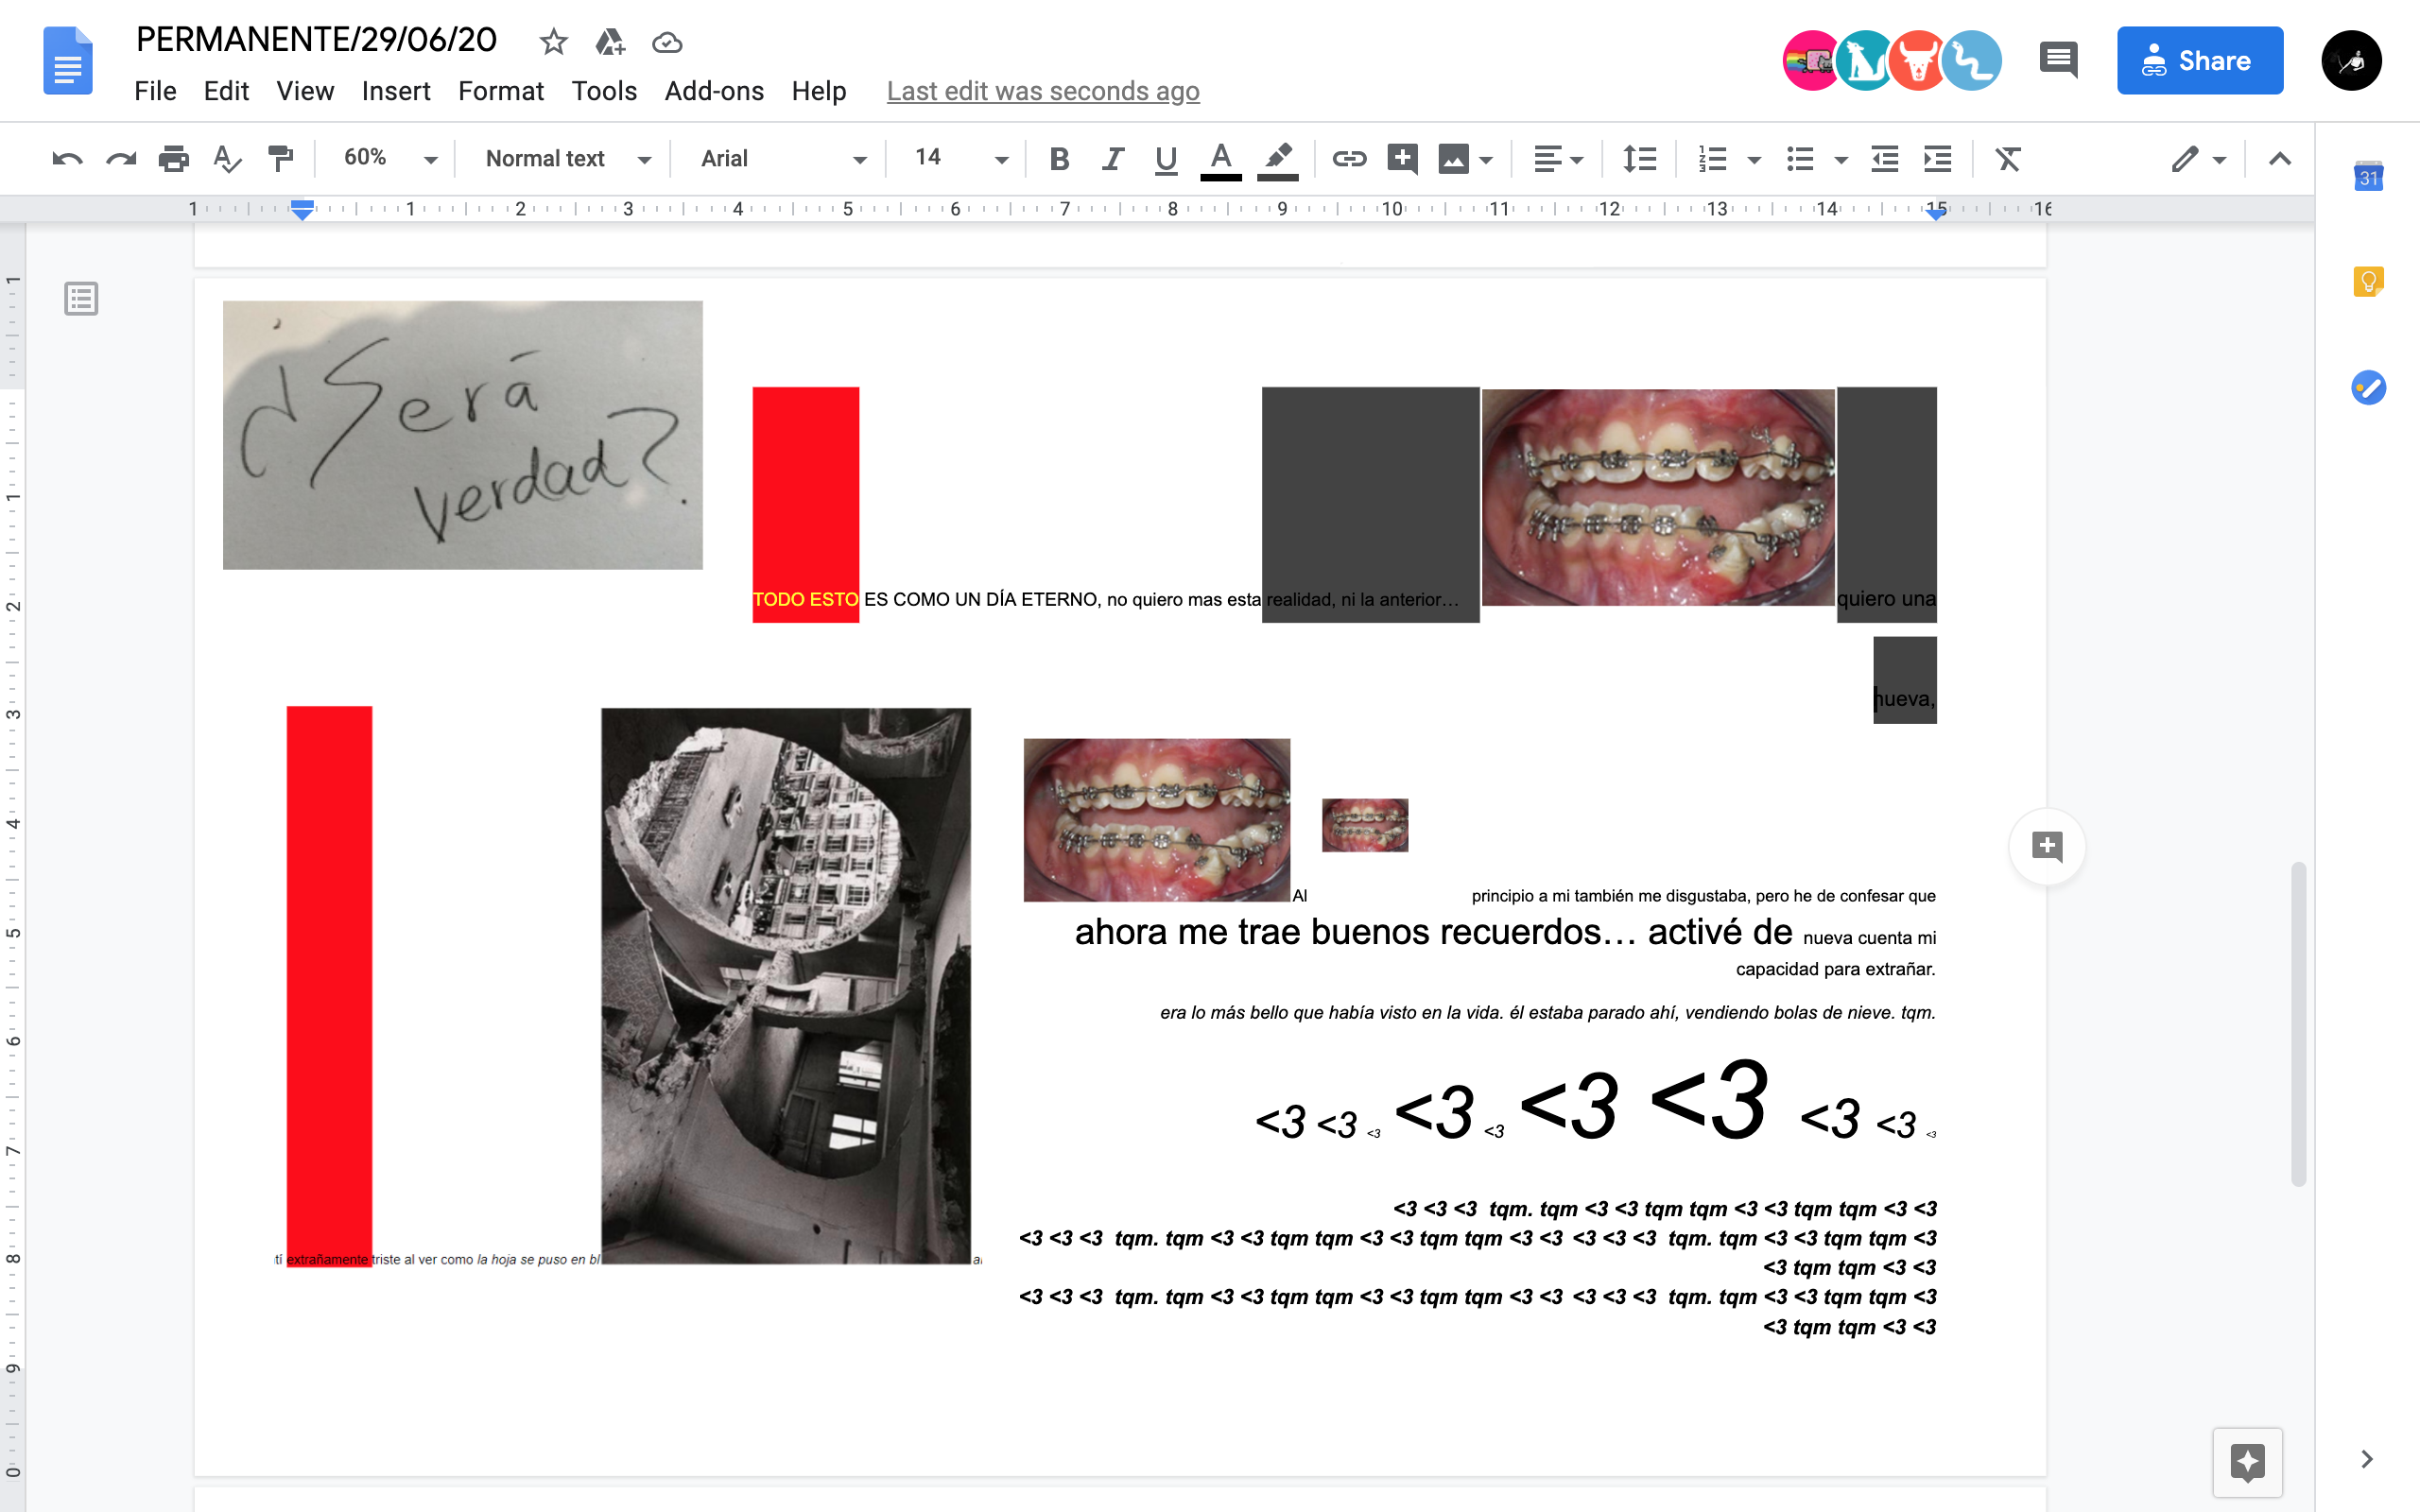
Task: Click the blue Share button
Action: point(2199,61)
